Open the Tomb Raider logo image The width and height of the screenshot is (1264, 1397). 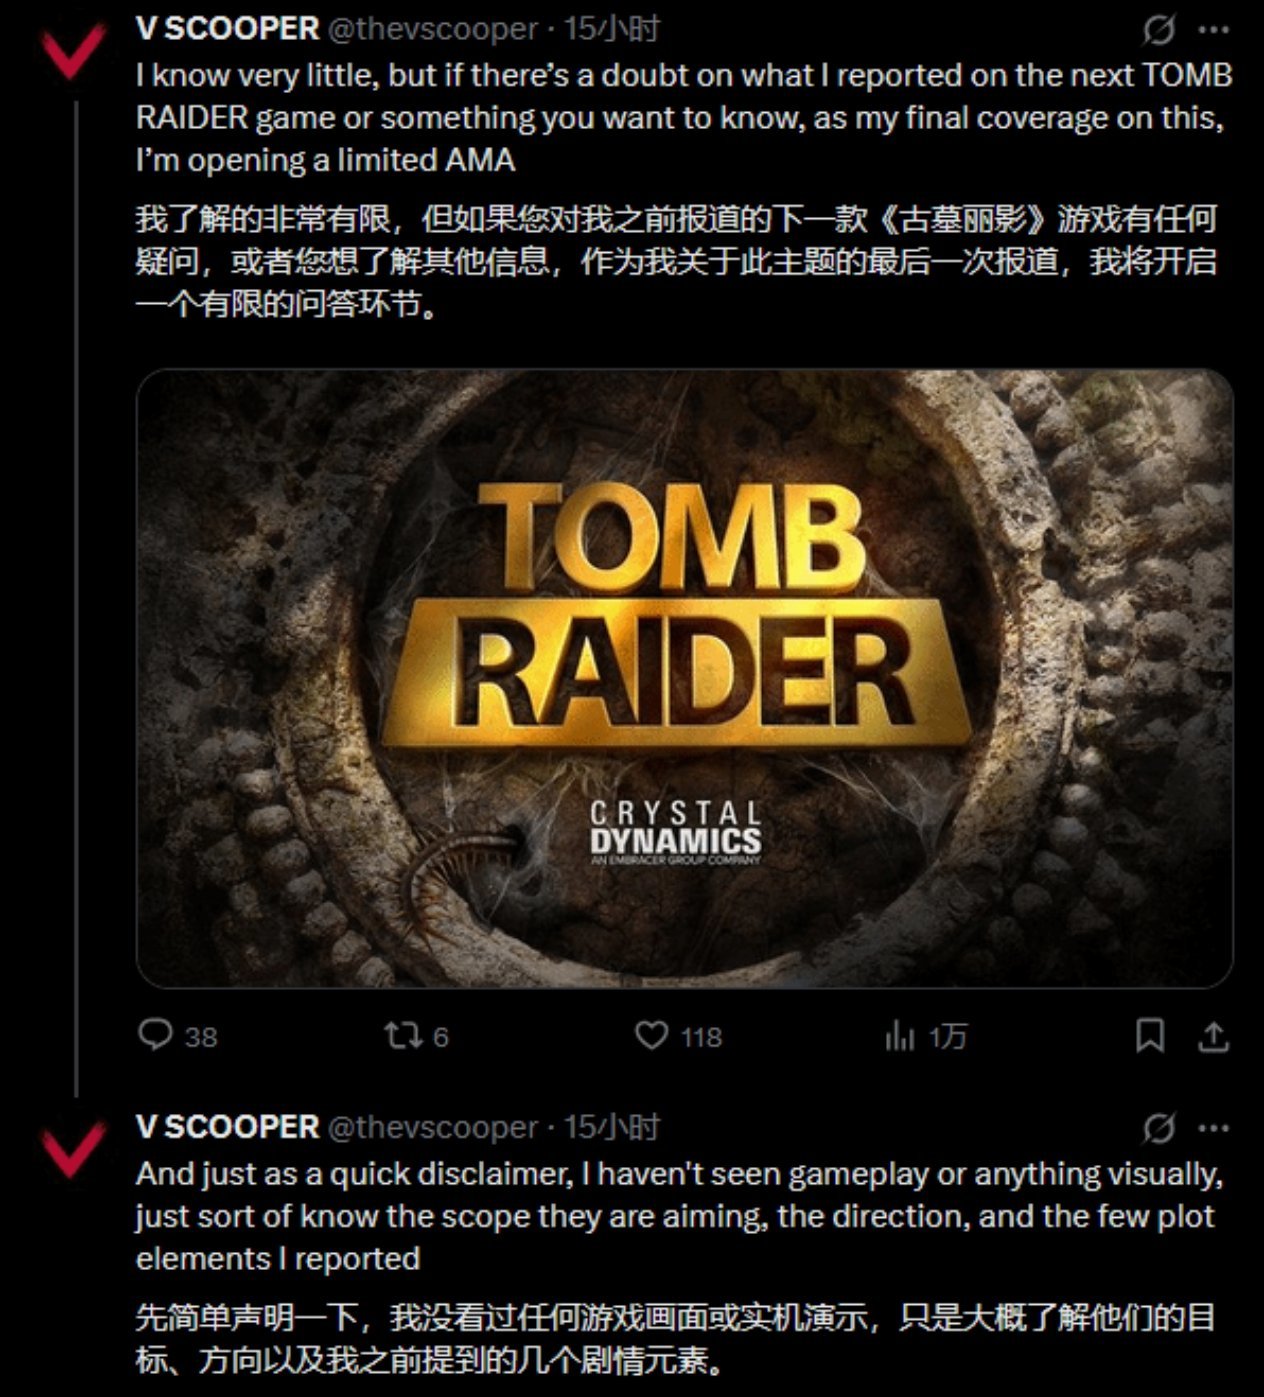click(x=684, y=678)
